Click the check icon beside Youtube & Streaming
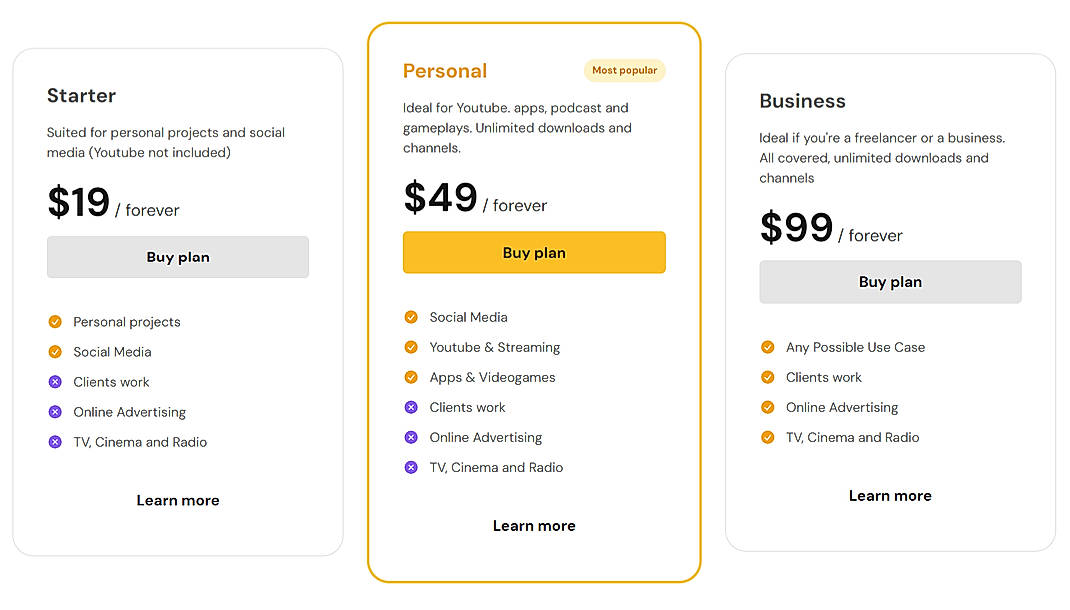This screenshot has height=610, width=1070. click(411, 347)
